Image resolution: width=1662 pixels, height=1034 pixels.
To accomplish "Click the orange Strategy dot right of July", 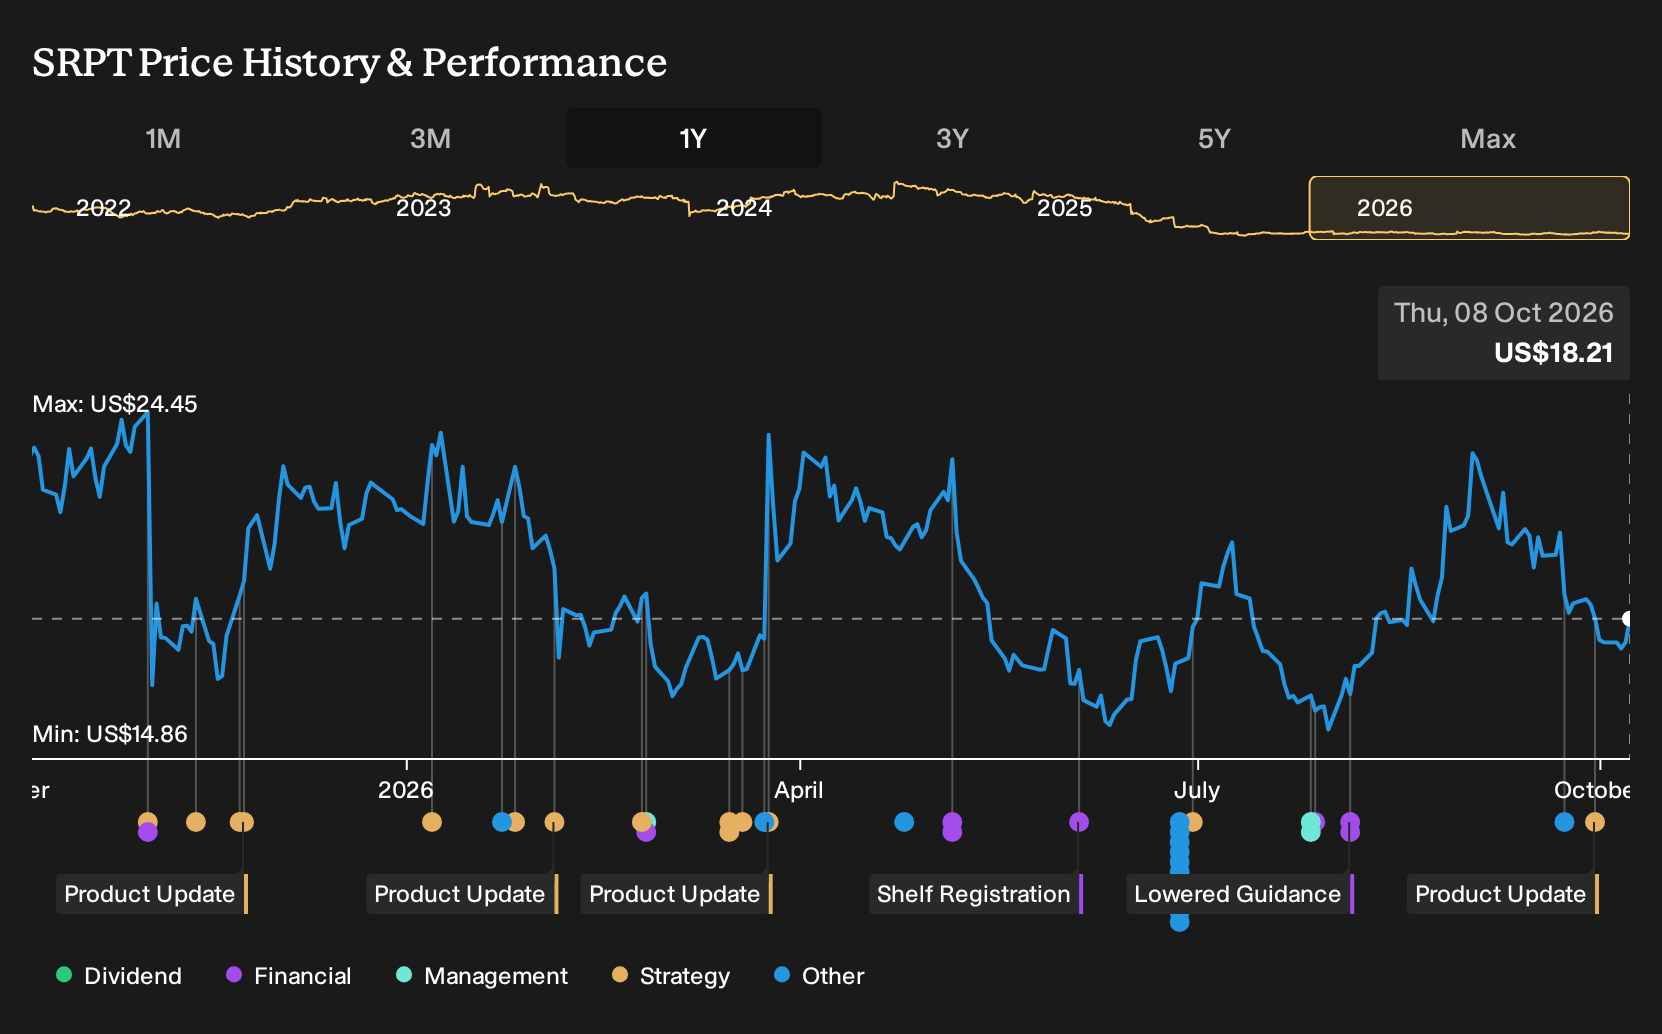I will coord(1193,822).
